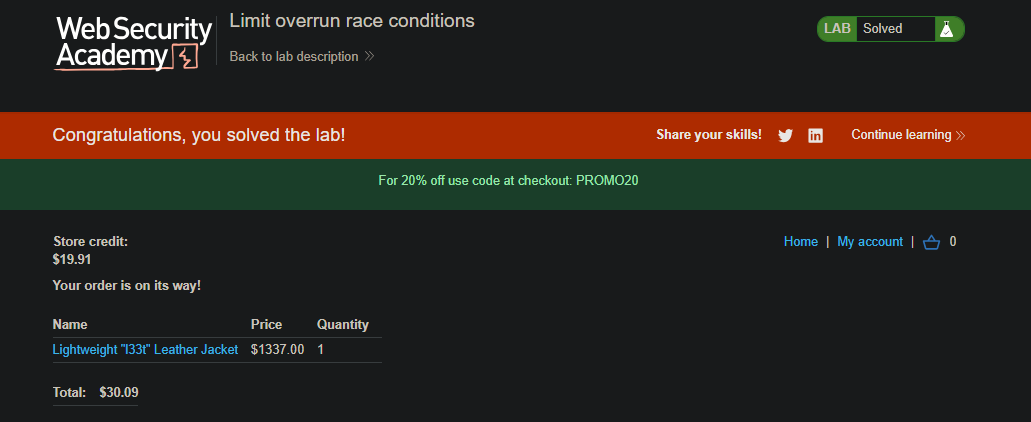Click the basket item count 0
Image resolution: width=1031 pixels, height=422 pixels.
953,242
